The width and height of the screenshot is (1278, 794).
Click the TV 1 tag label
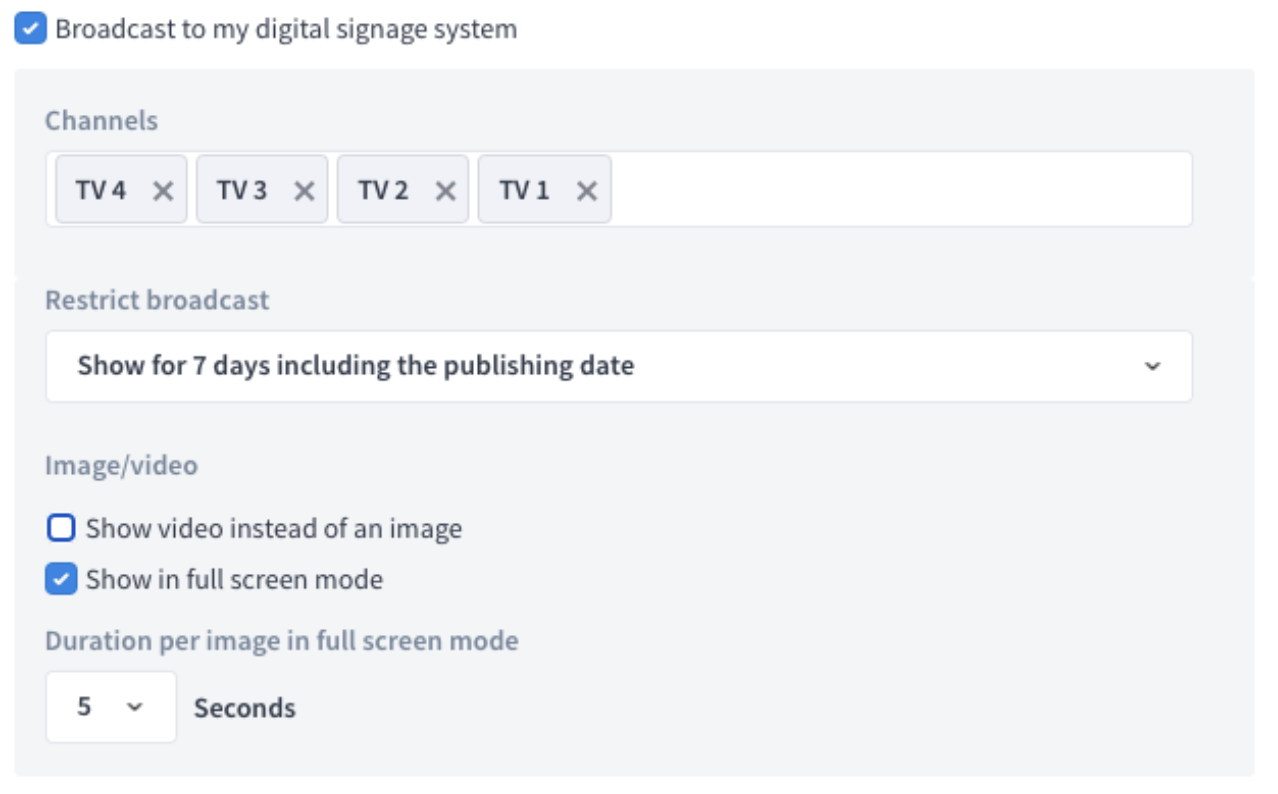(524, 190)
